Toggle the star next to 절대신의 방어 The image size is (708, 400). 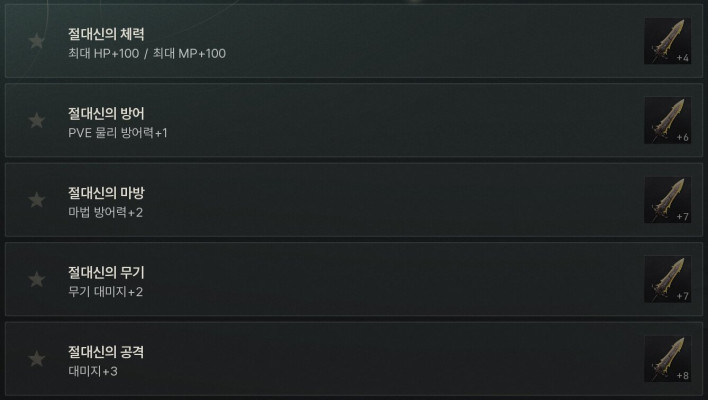pos(37,121)
